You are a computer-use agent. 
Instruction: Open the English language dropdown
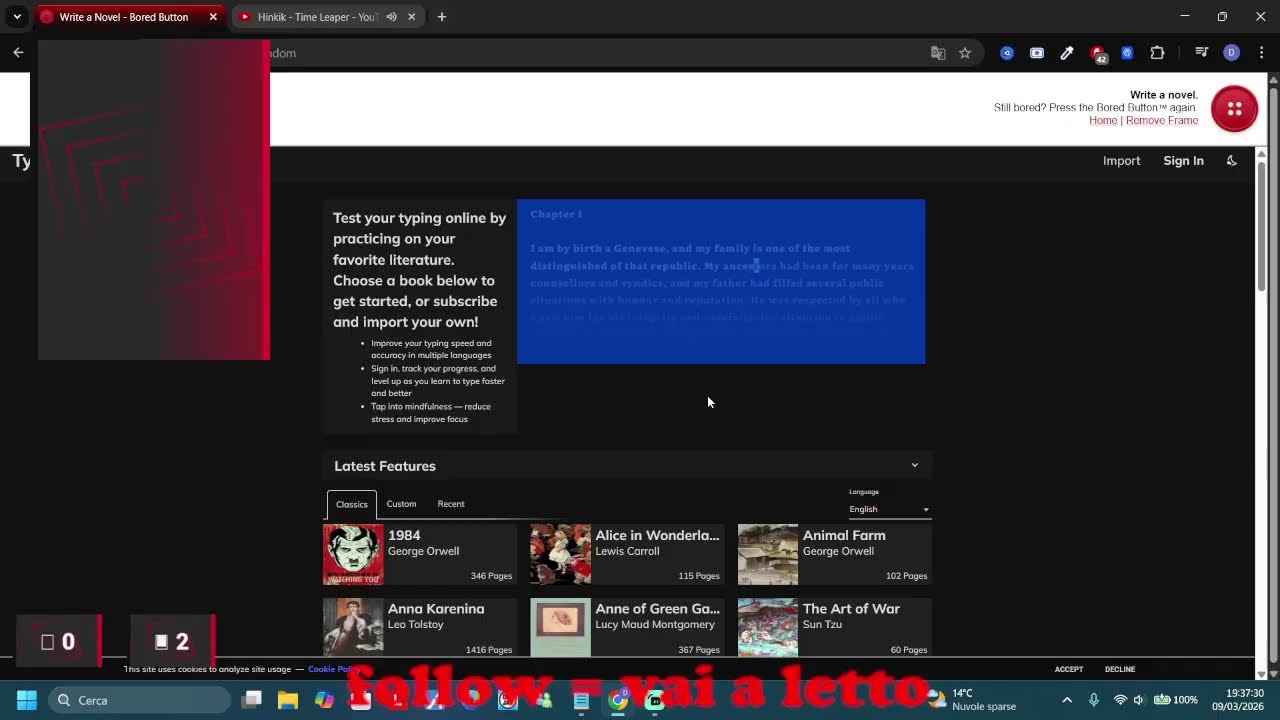(x=889, y=509)
